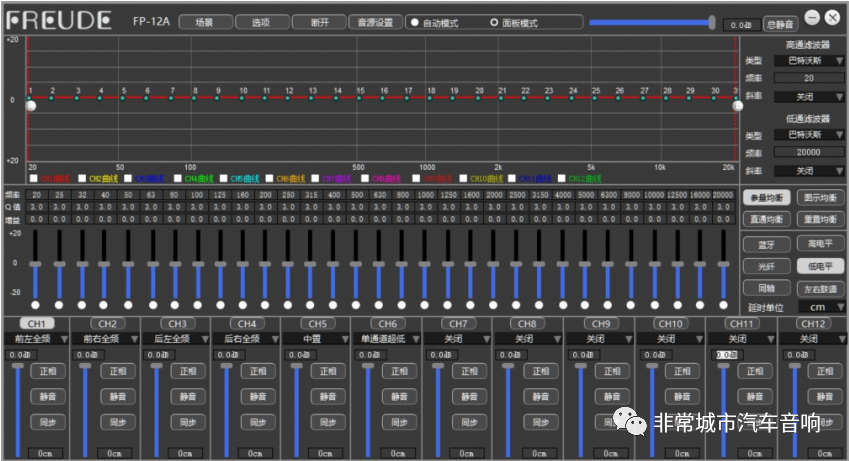Screen dimensions: 849x461
Task: Select the 自动模式 radio option
Action: point(415,22)
